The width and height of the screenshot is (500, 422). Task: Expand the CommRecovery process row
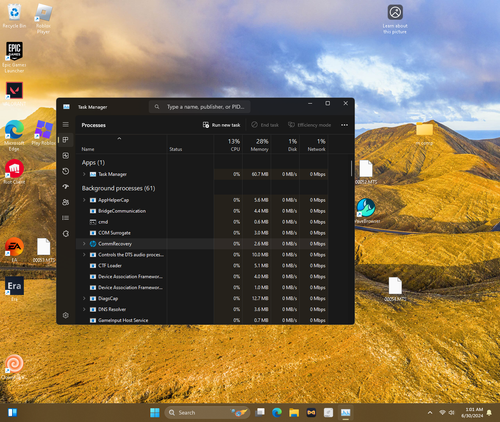[x=84, y=244]
